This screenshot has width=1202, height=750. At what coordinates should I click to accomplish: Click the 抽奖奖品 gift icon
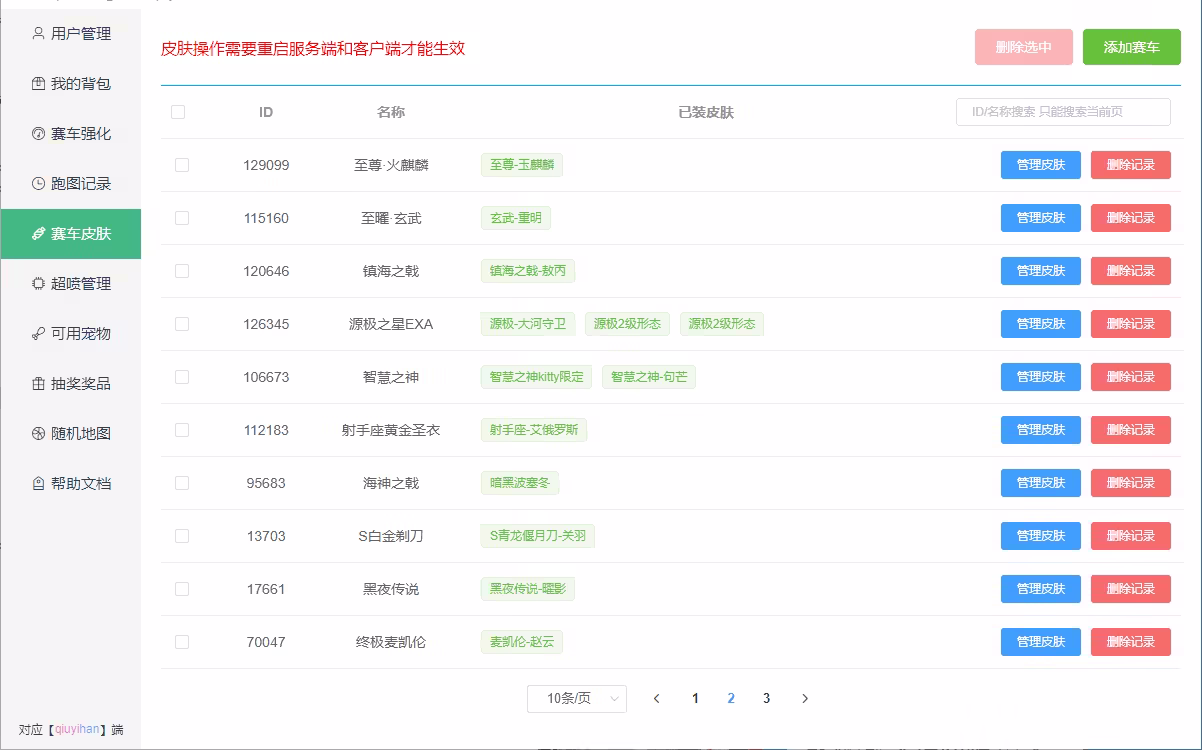(38, 384)
